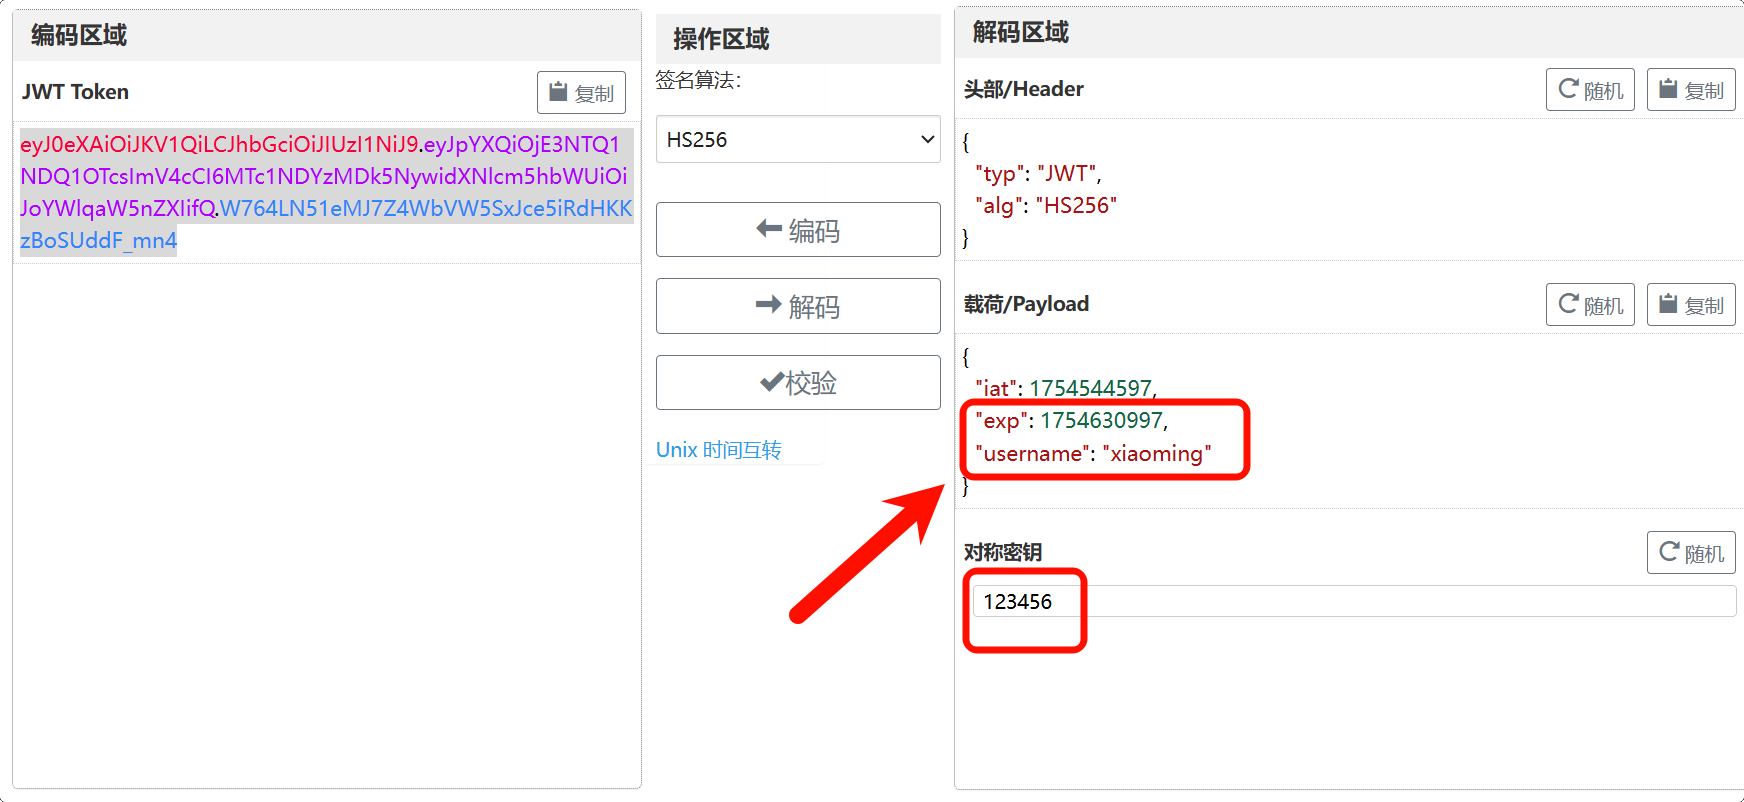
Task: Randomize the 载荷/Payload with its 随机 button
Action: [1589, 305]
